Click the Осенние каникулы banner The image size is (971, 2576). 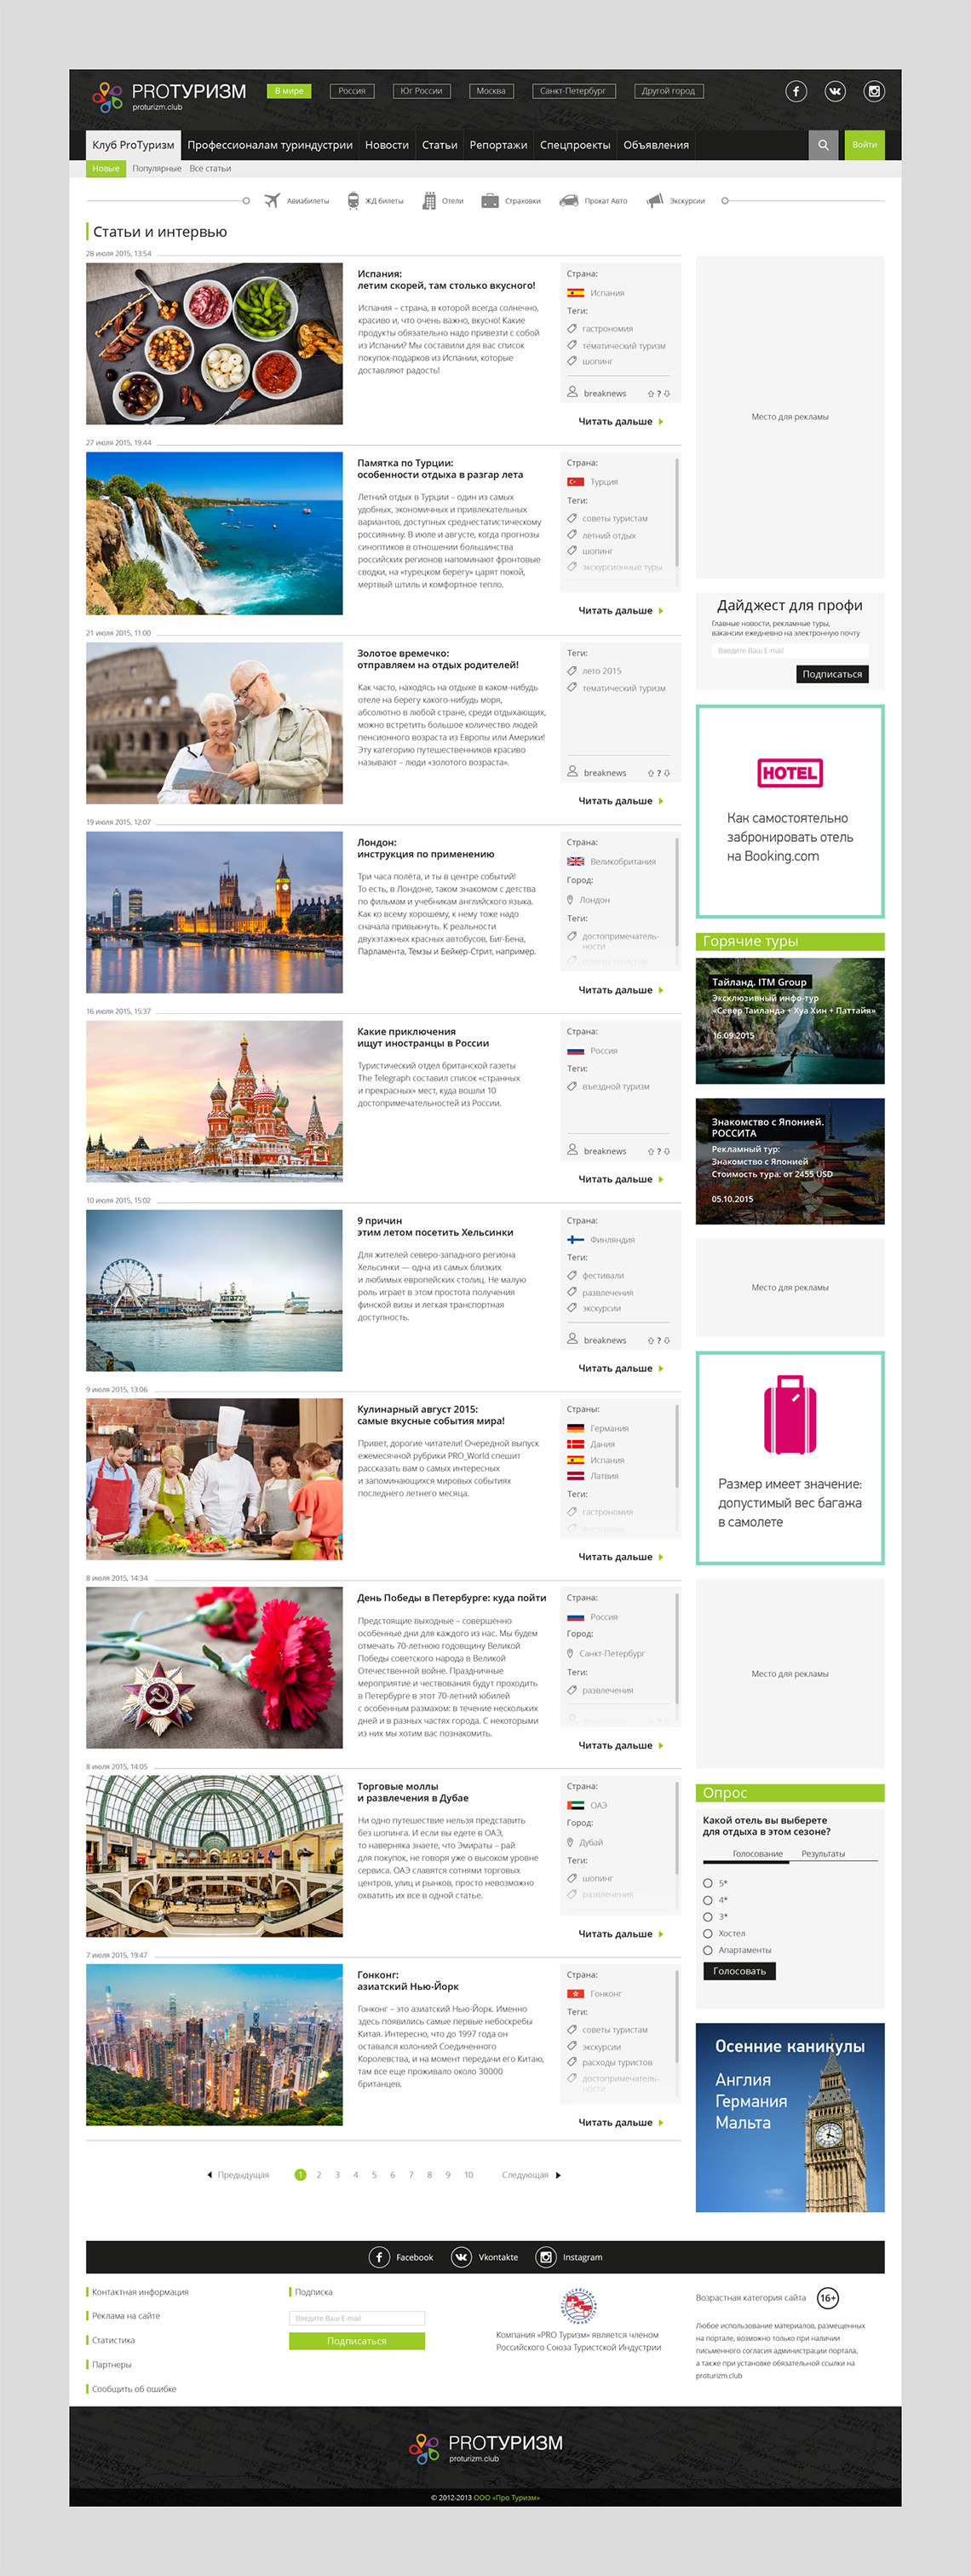point(790,2118)
